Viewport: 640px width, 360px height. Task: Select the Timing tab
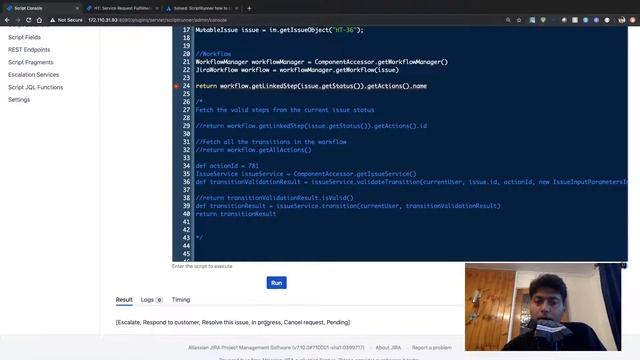point(181,300)
